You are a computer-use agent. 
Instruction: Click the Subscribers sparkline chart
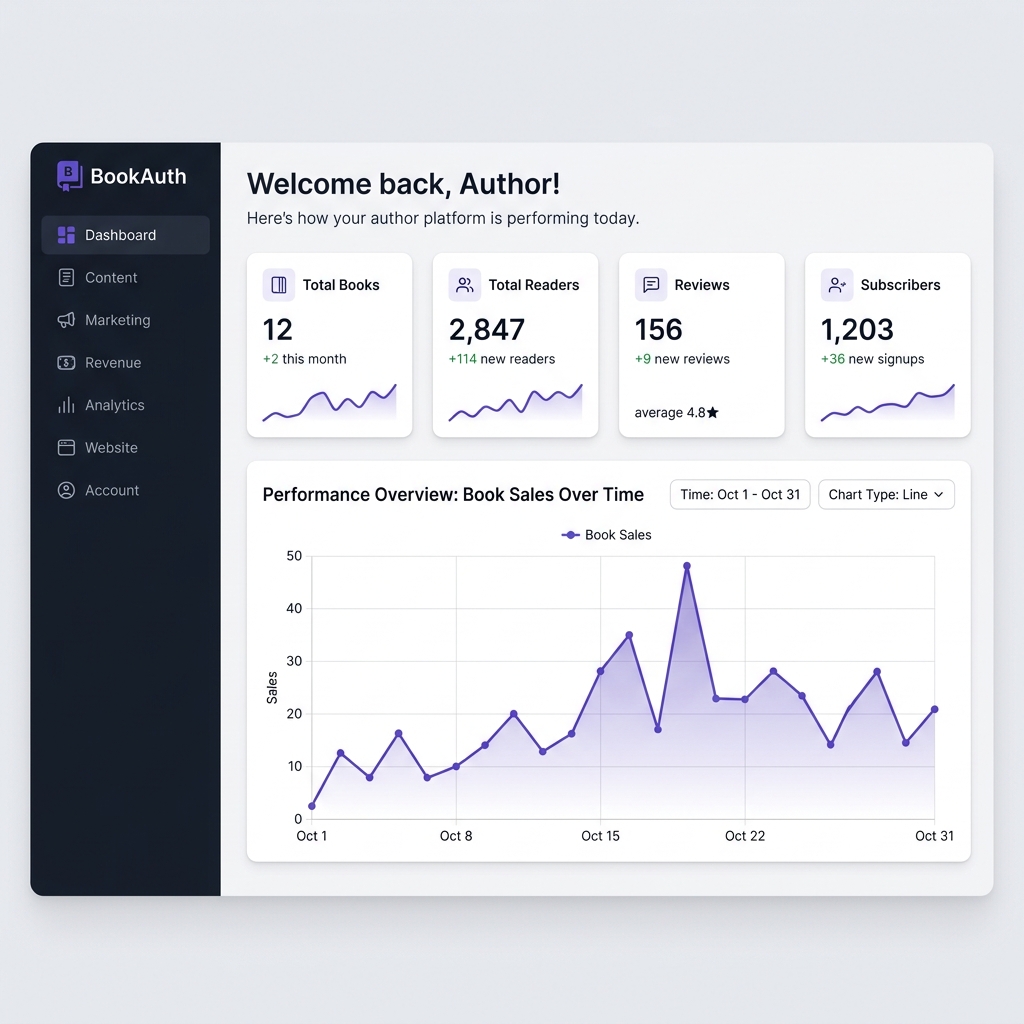(x=888, y=402)
